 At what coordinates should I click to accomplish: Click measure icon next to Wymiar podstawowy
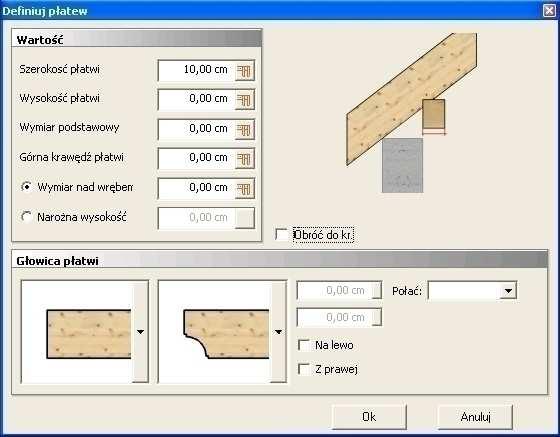pos(245,129)
